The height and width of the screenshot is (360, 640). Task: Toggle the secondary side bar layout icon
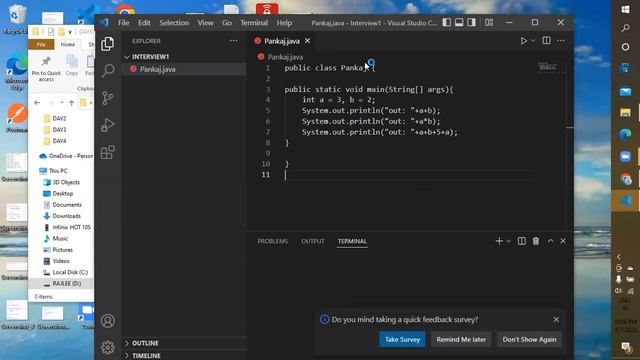(471, 22)
